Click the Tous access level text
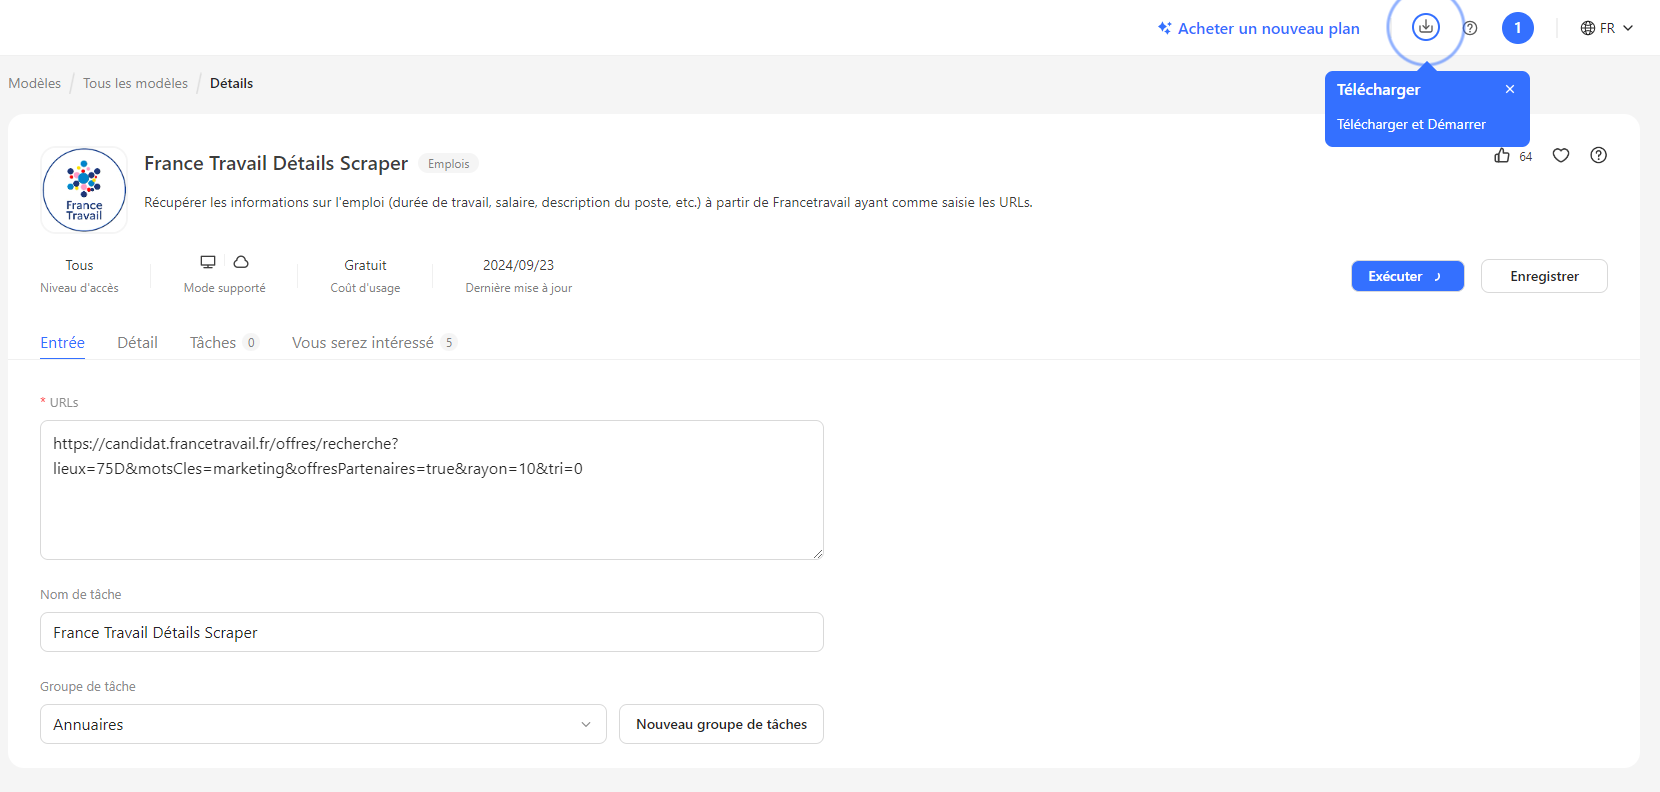Viewport: 1660px width, 792px height. pyautogui.click(x=79, y=265)
